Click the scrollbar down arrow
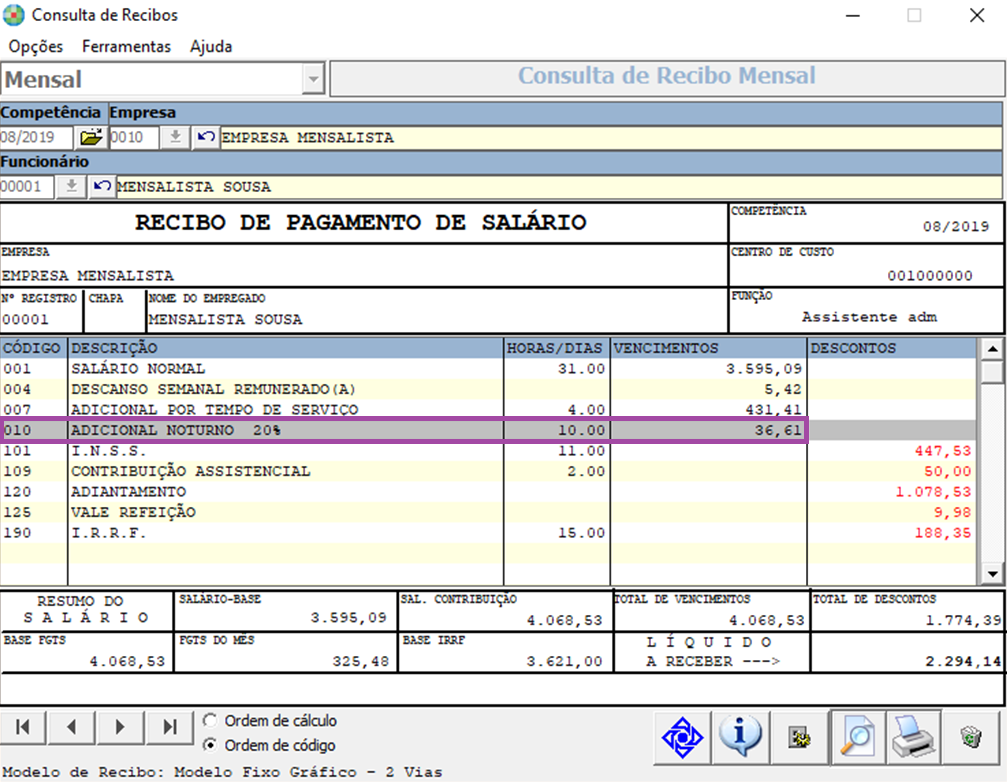Screen dimensions: 1007x782 pos(992,574)
